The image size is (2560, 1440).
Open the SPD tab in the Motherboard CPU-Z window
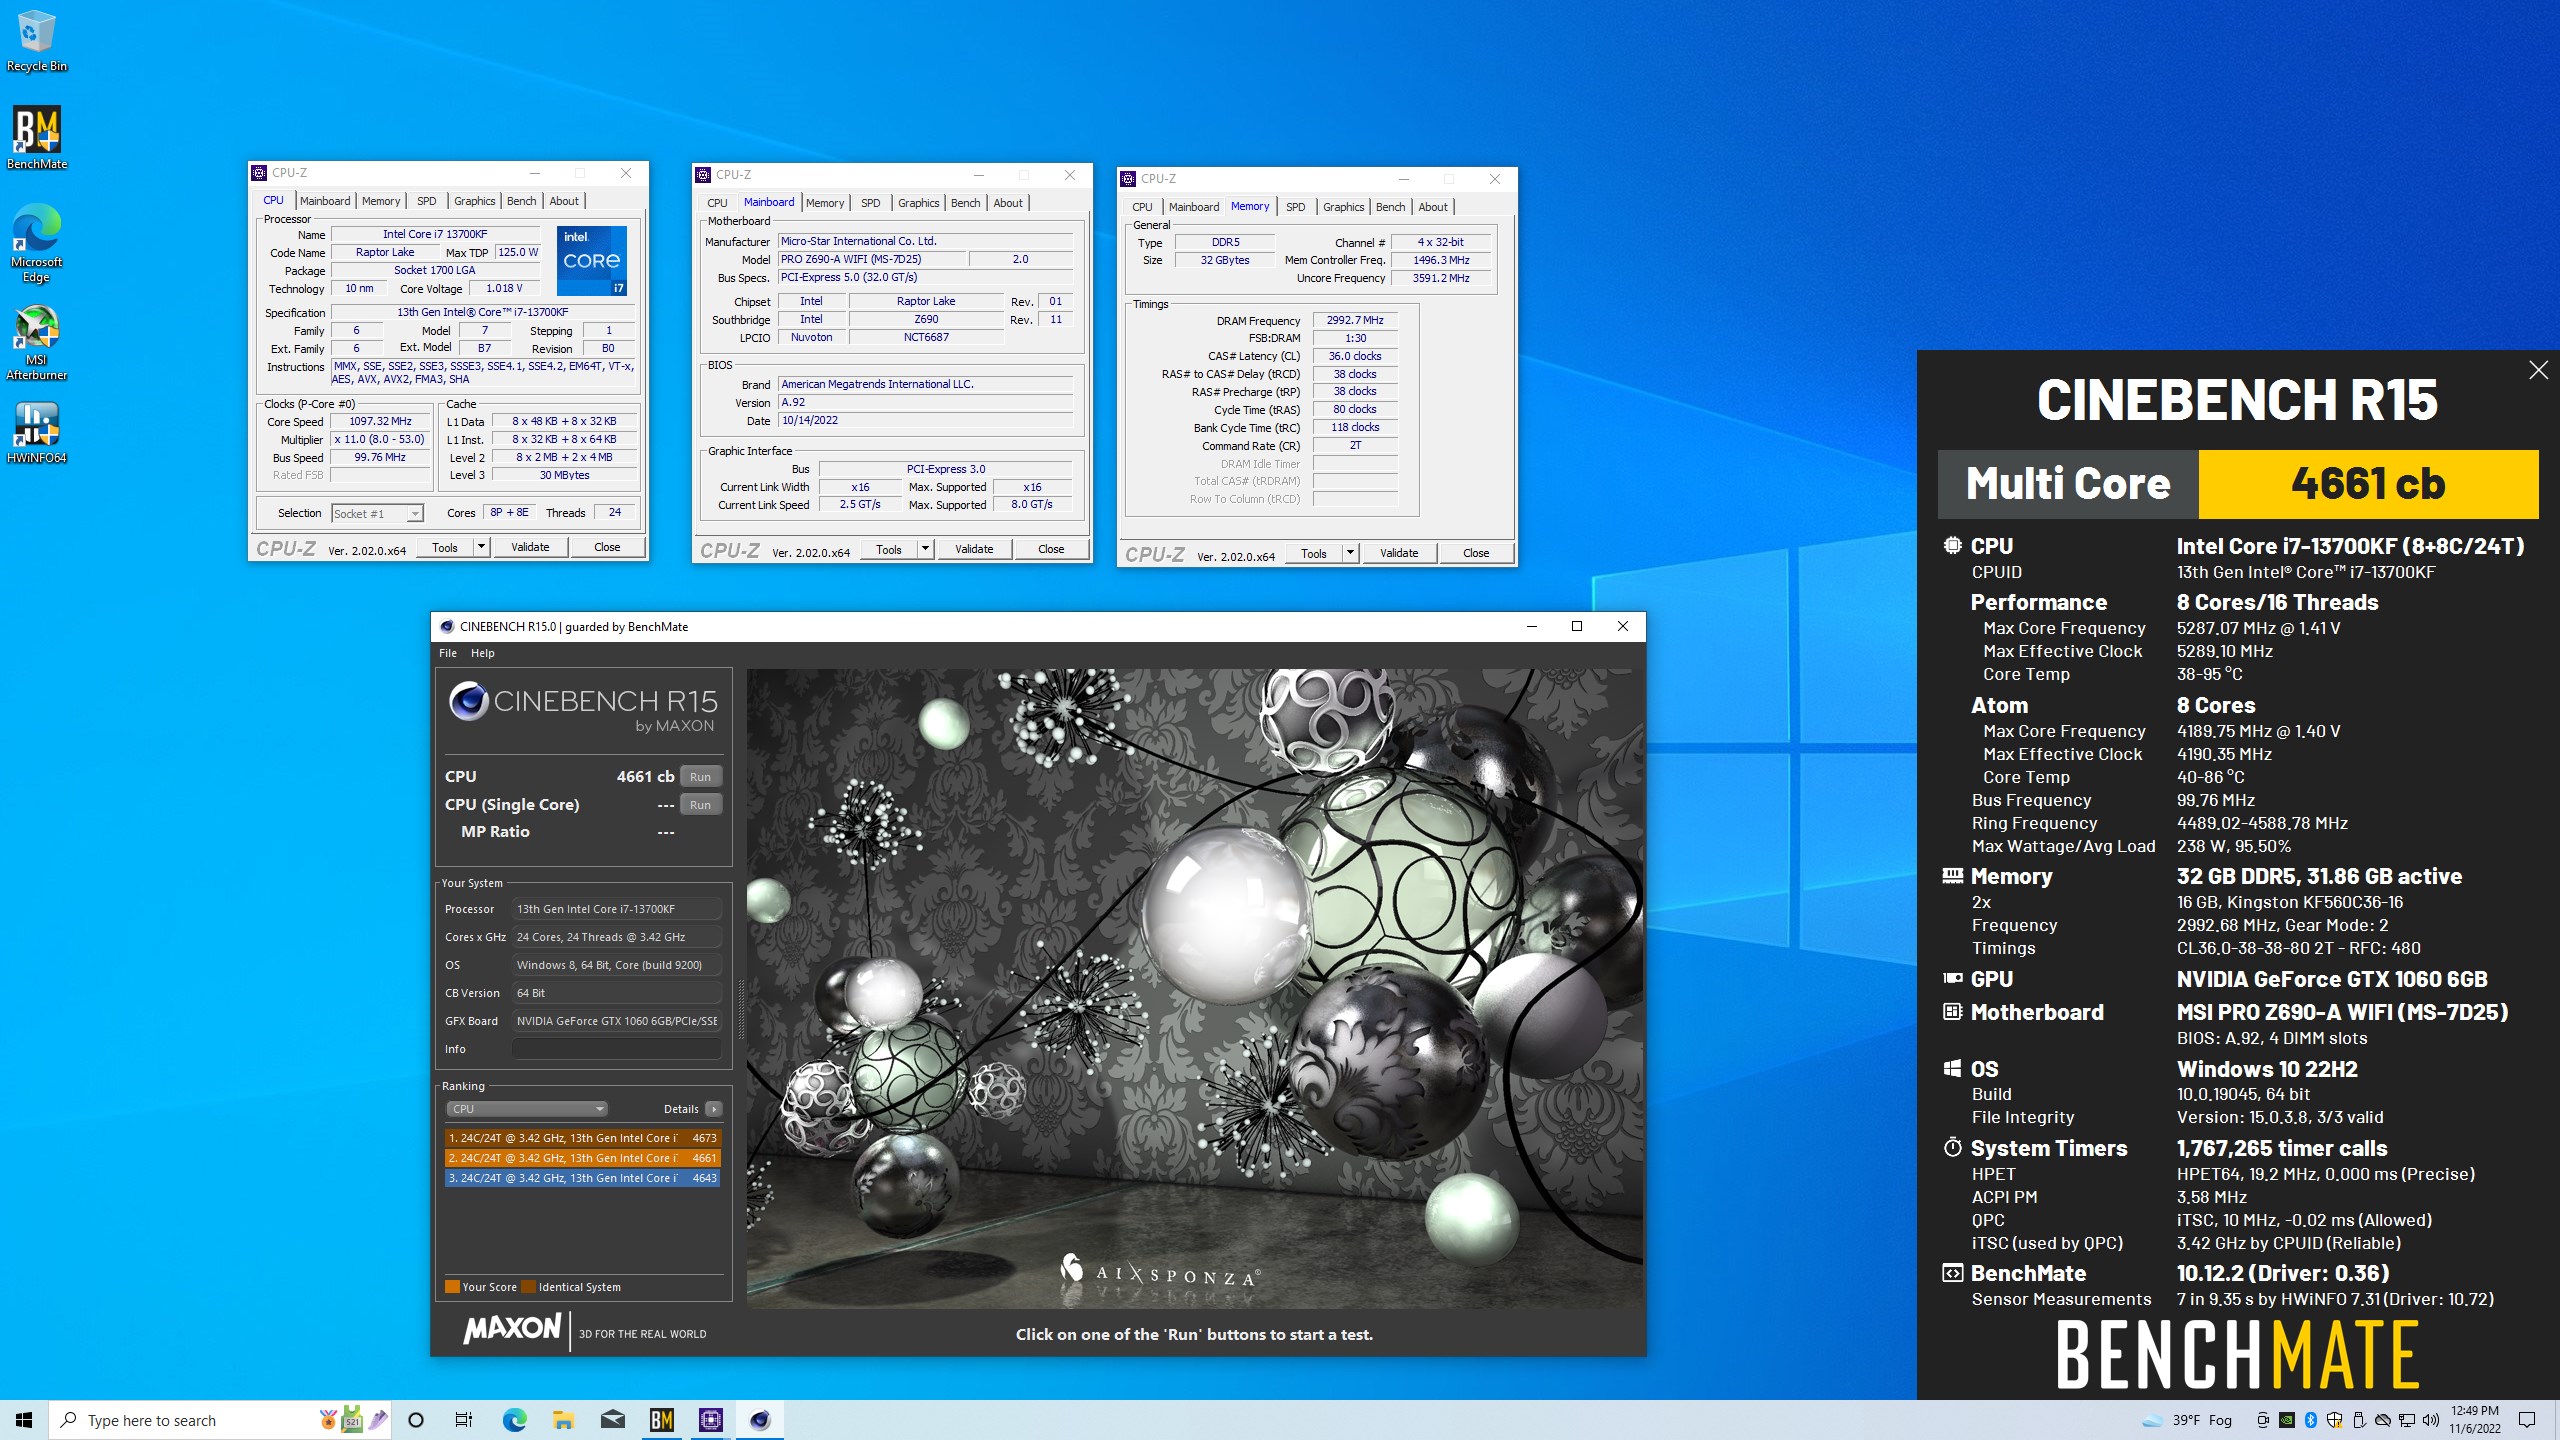pos(871,203)
